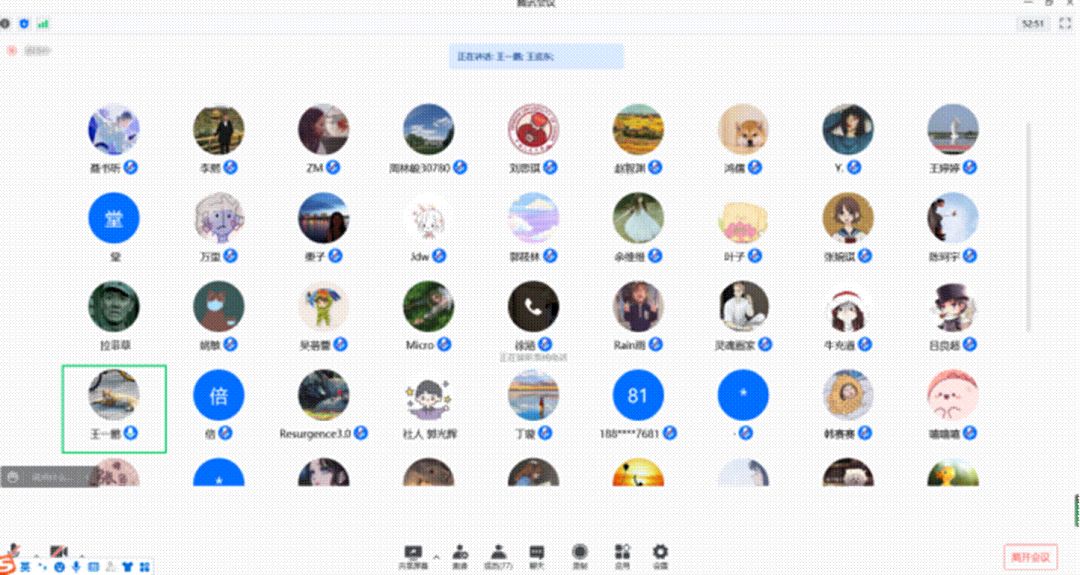
Task: Toggle fullscreen with top-right icon
Action: [1064, 23]
